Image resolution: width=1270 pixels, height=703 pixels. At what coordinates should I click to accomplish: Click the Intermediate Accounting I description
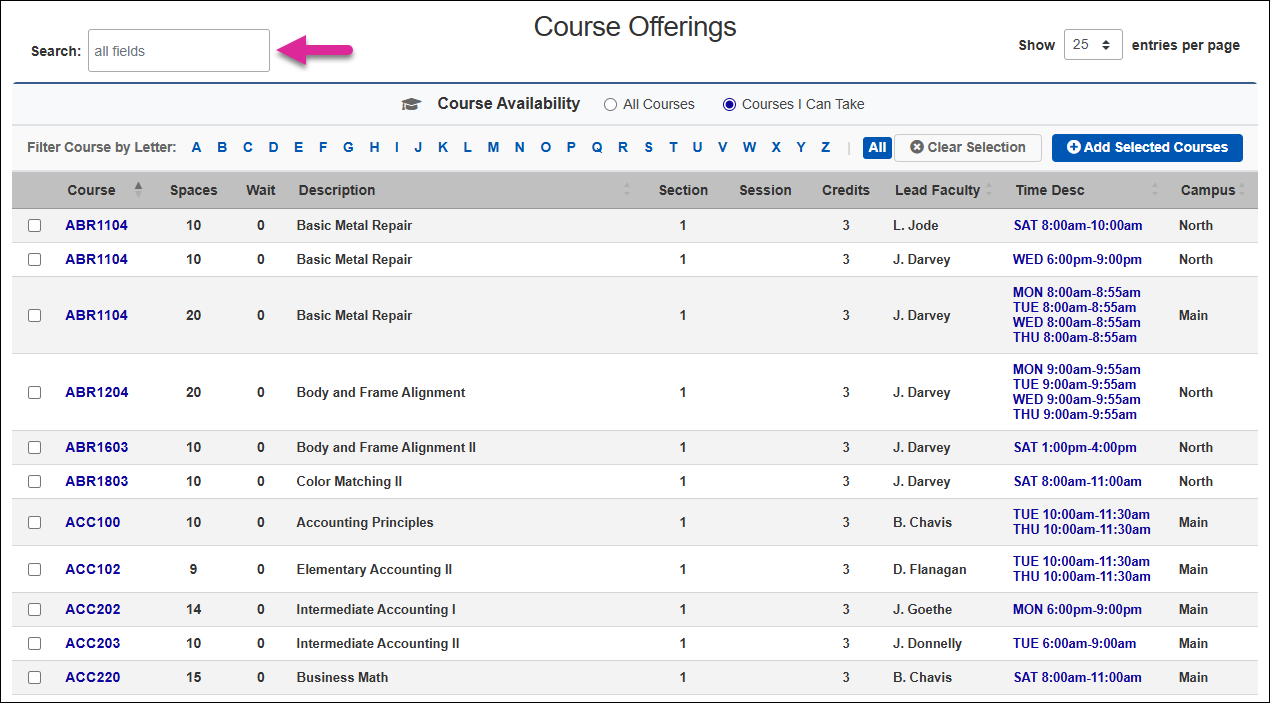click(376, 609)
